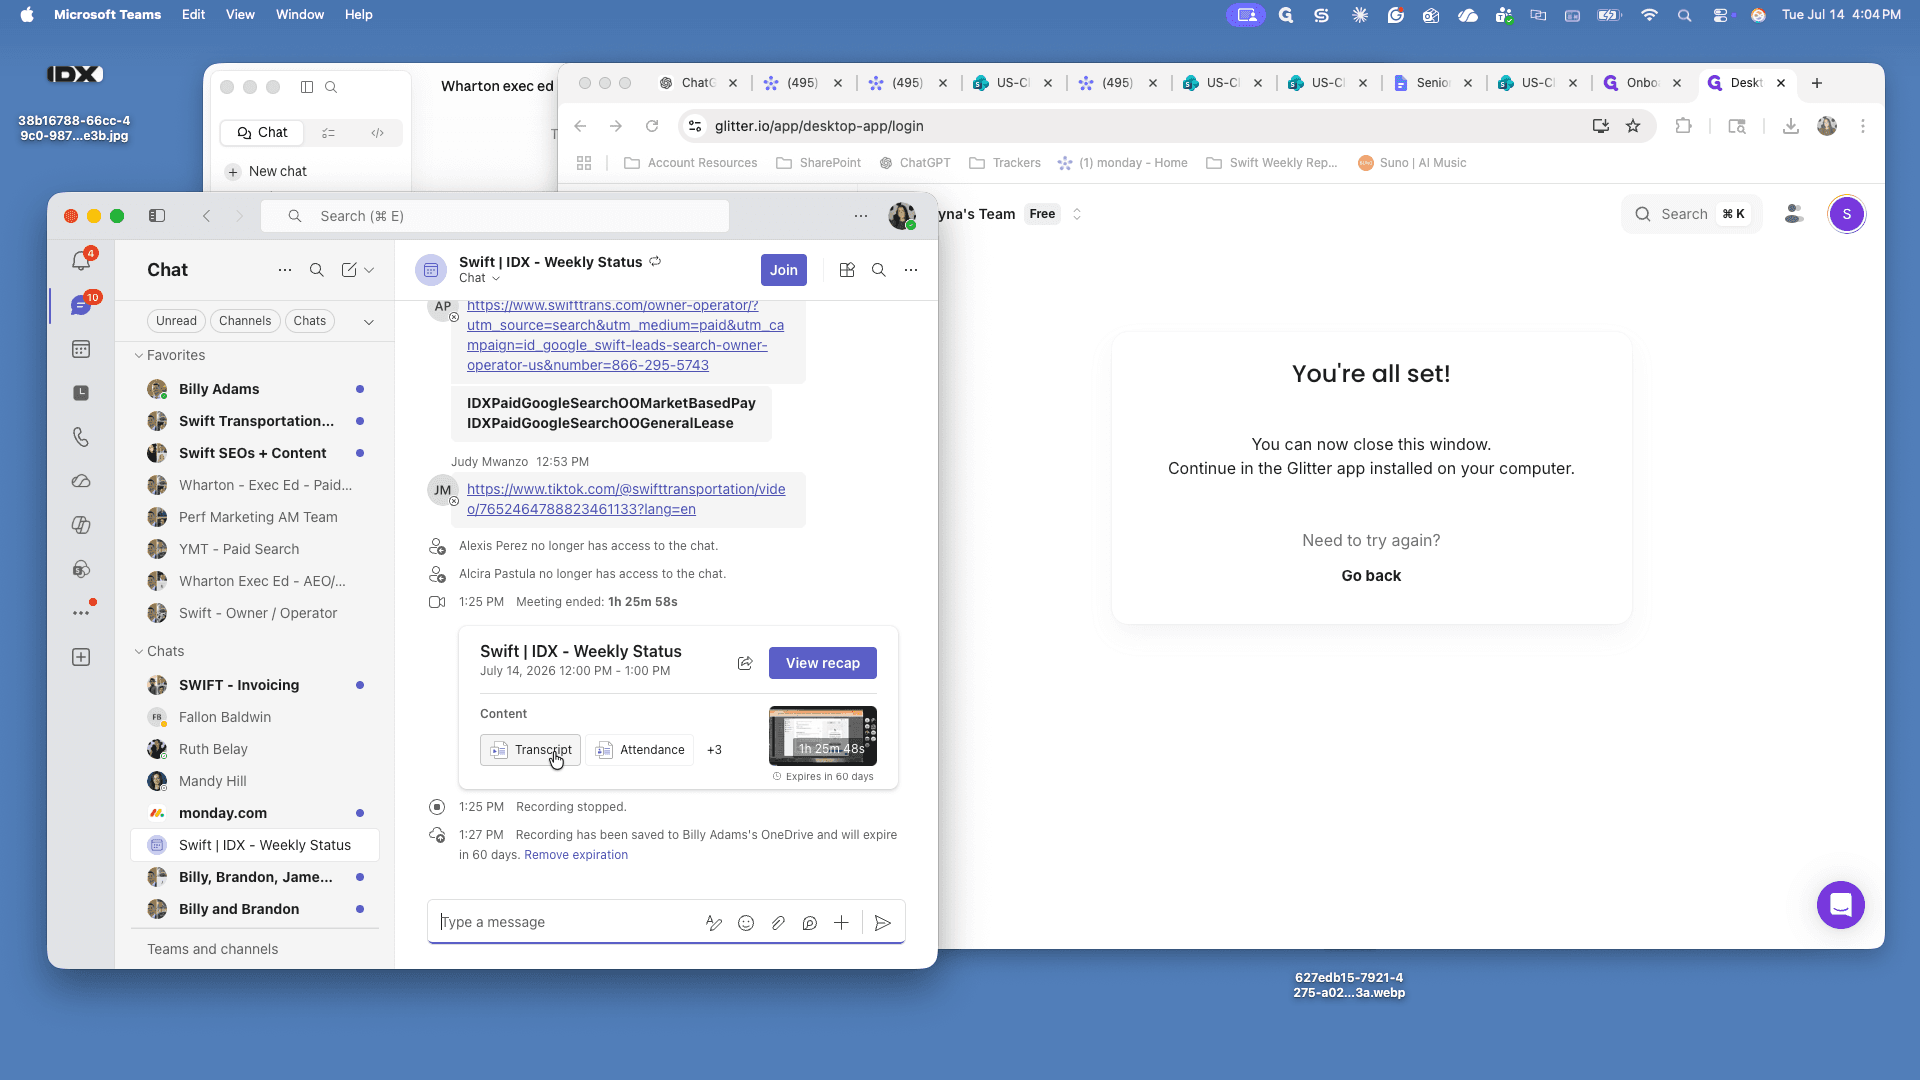Collapse the Chats section
The height and width of the screenshot is (1080, 1920).
(x=139, y=651)
